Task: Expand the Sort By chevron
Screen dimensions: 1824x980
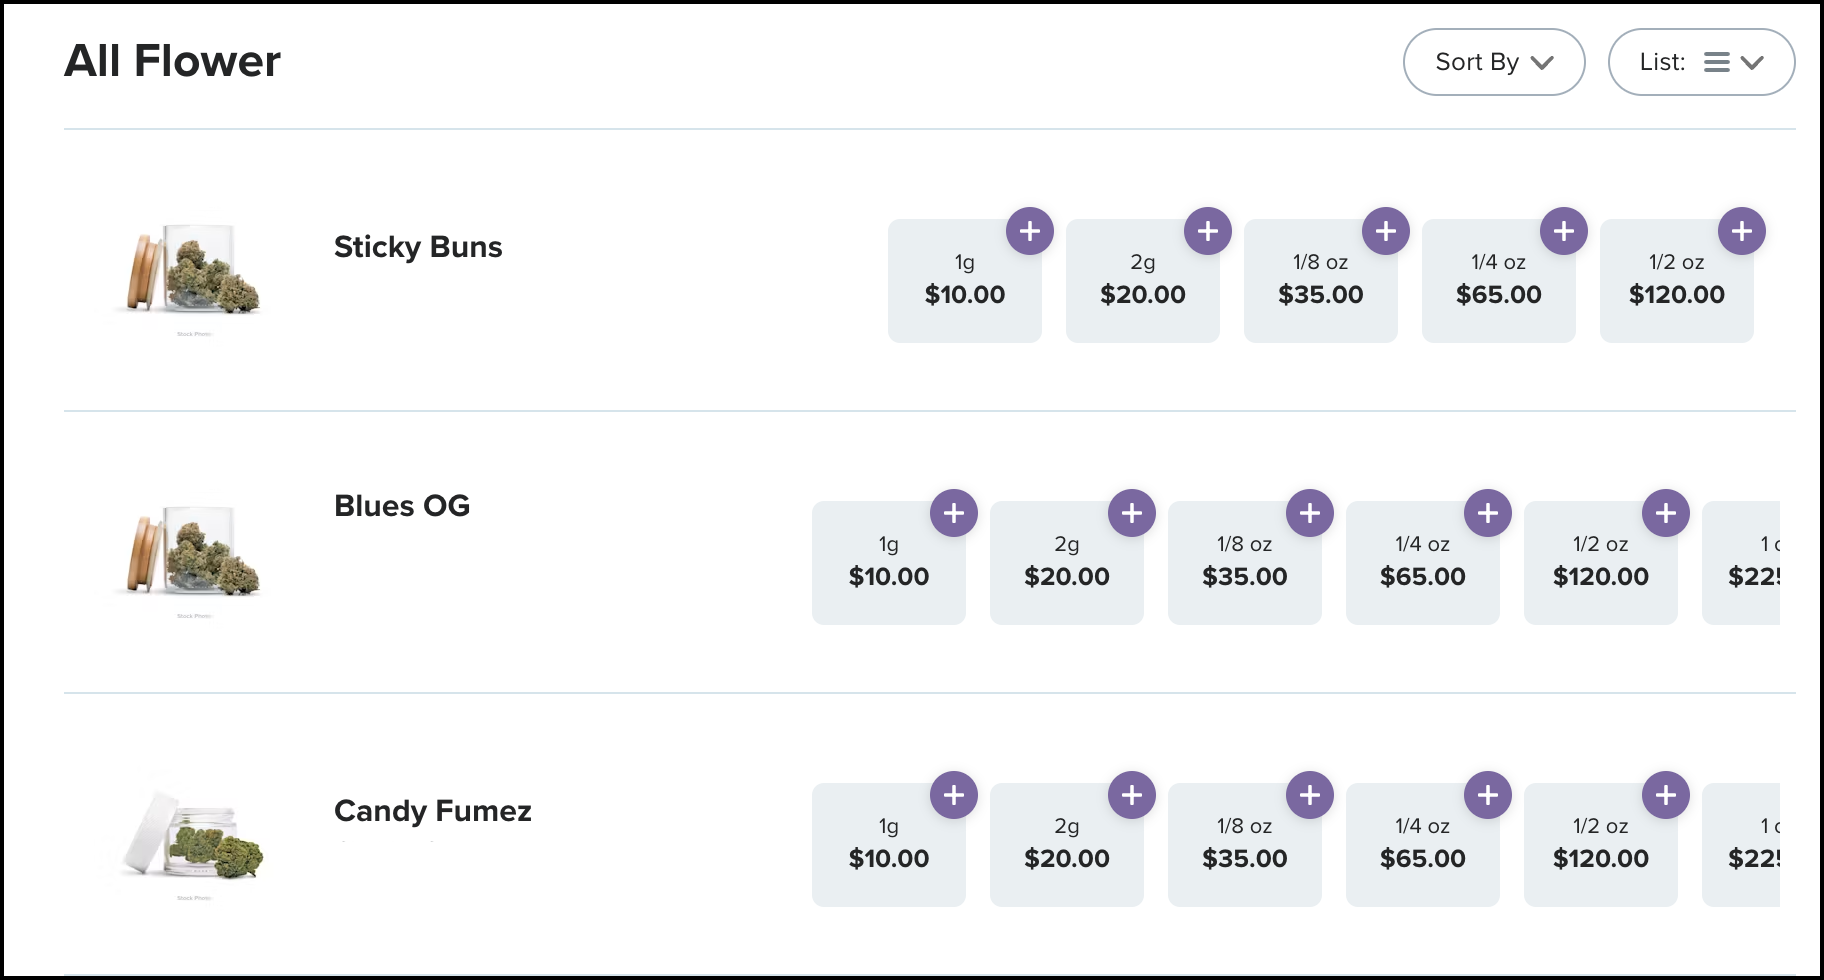Action: (x=1545, y=62)
